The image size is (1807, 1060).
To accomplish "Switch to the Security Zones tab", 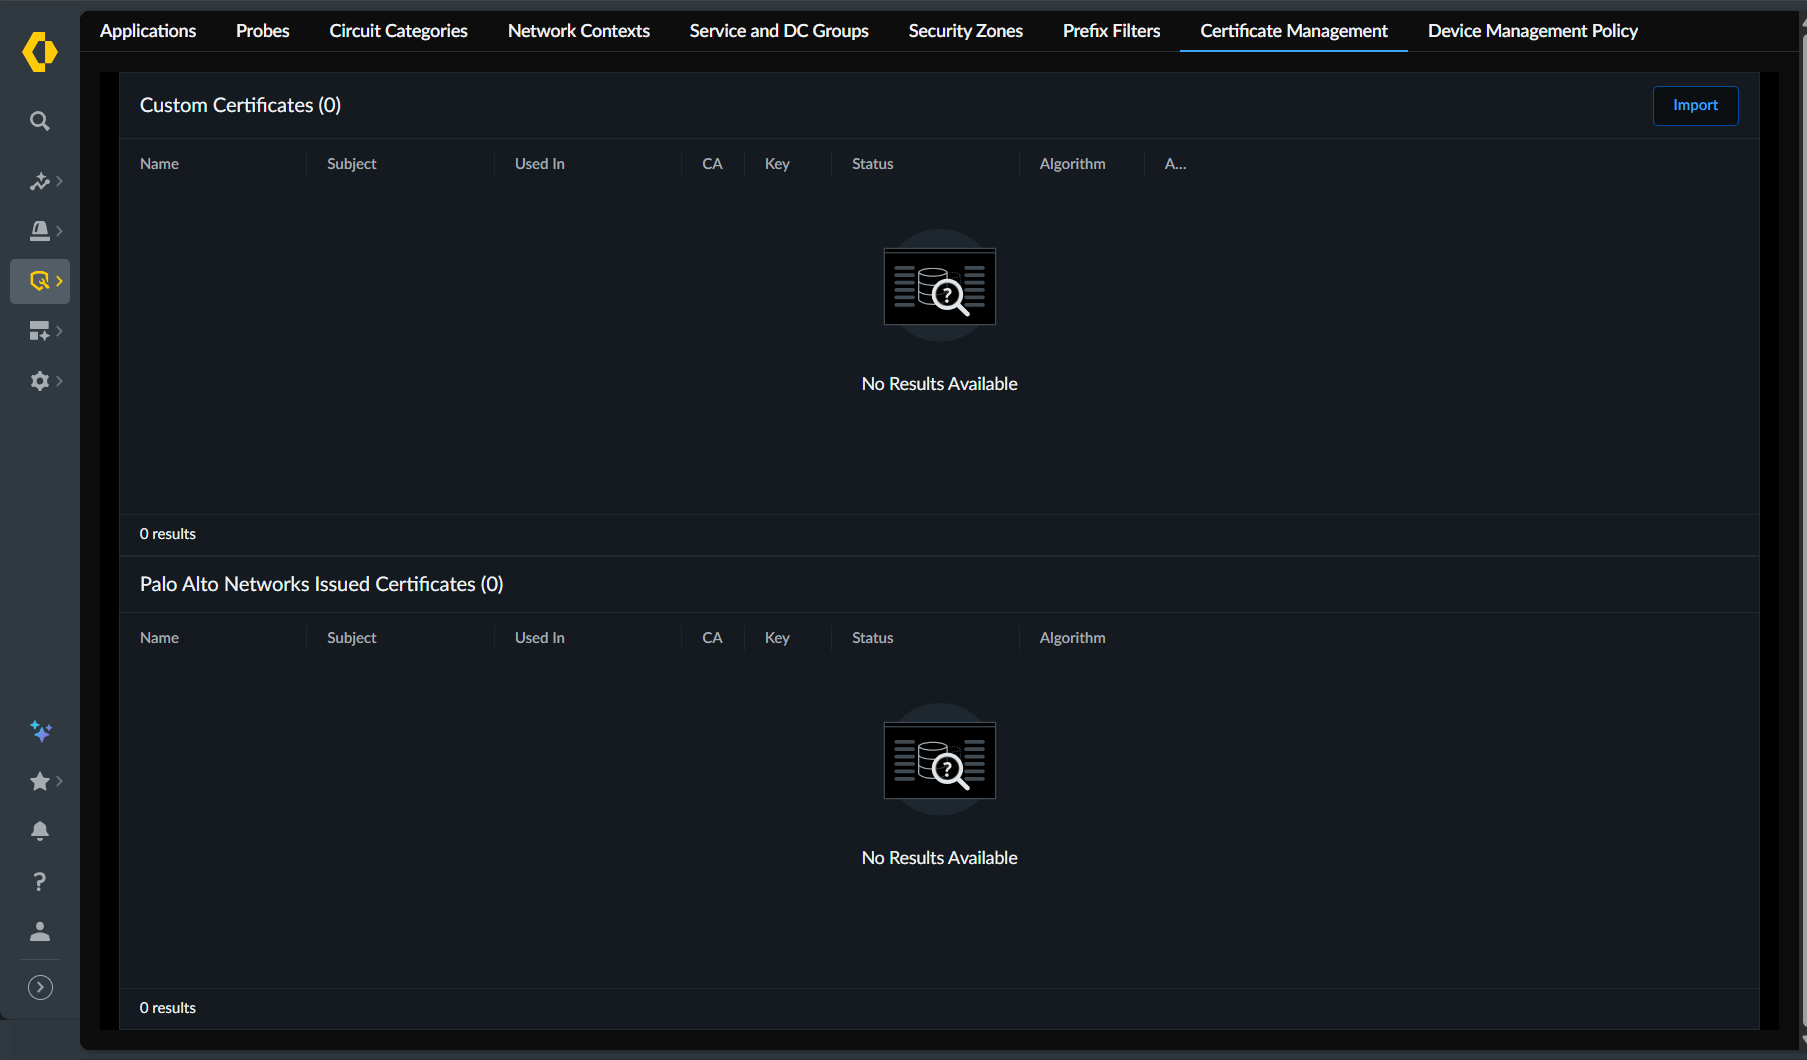I will [964, 30].
